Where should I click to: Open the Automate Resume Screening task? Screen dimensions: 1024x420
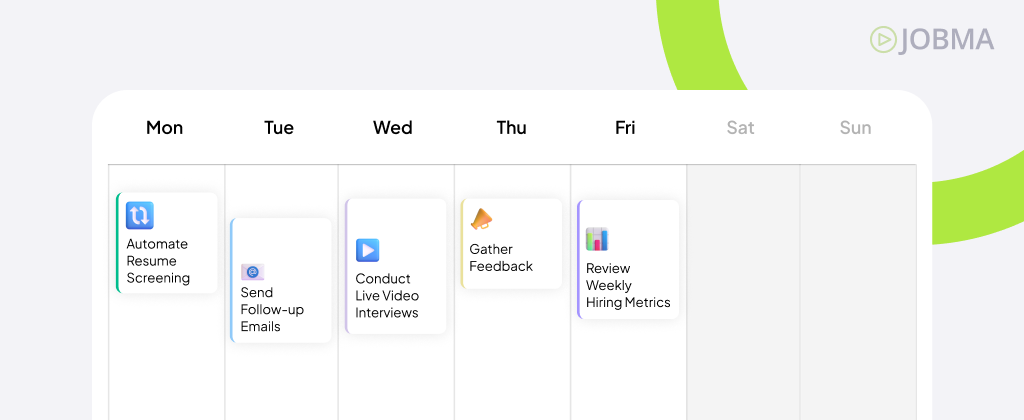167,243
